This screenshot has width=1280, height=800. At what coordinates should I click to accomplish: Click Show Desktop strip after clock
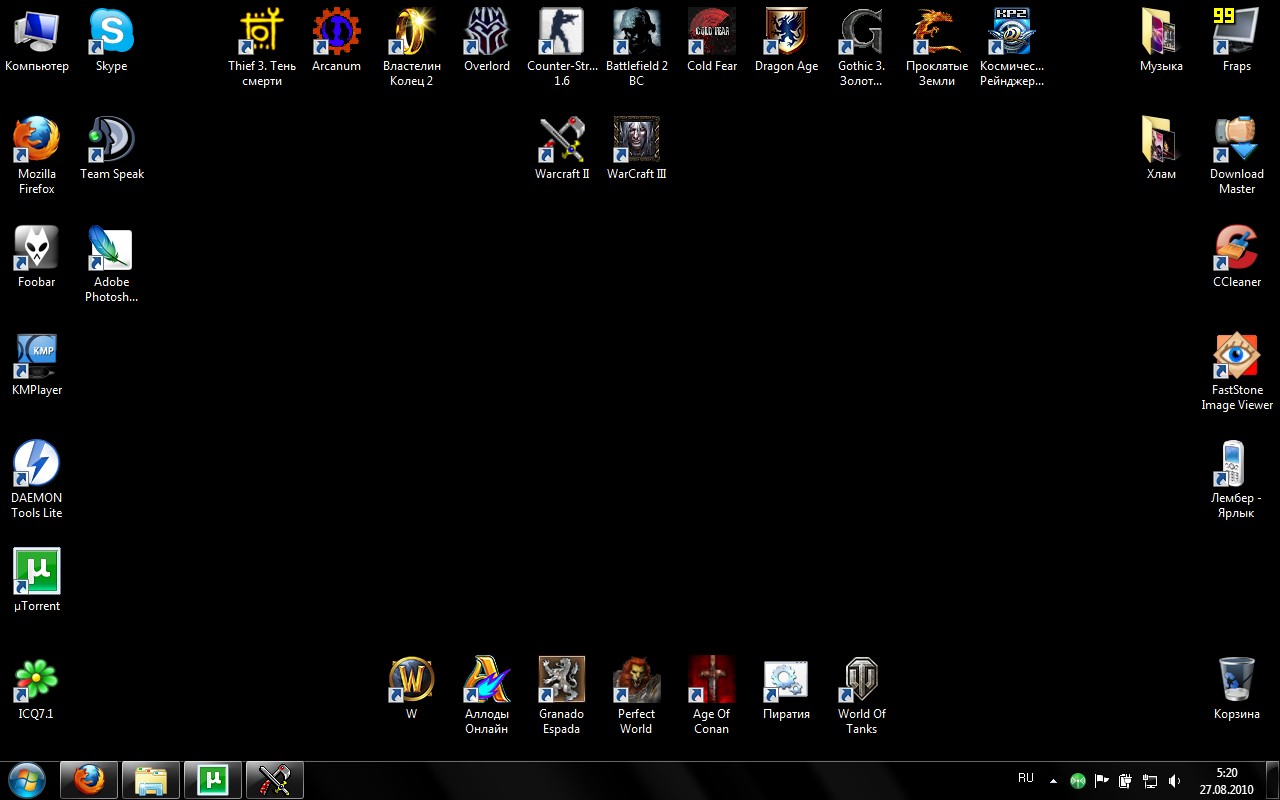1272,781
